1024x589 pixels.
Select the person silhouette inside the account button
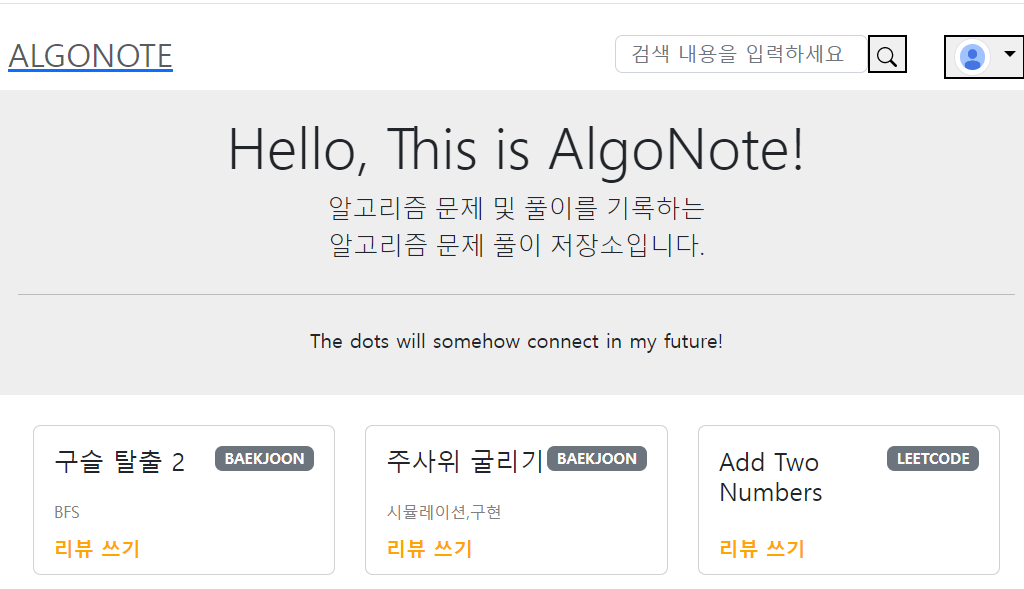975,57
